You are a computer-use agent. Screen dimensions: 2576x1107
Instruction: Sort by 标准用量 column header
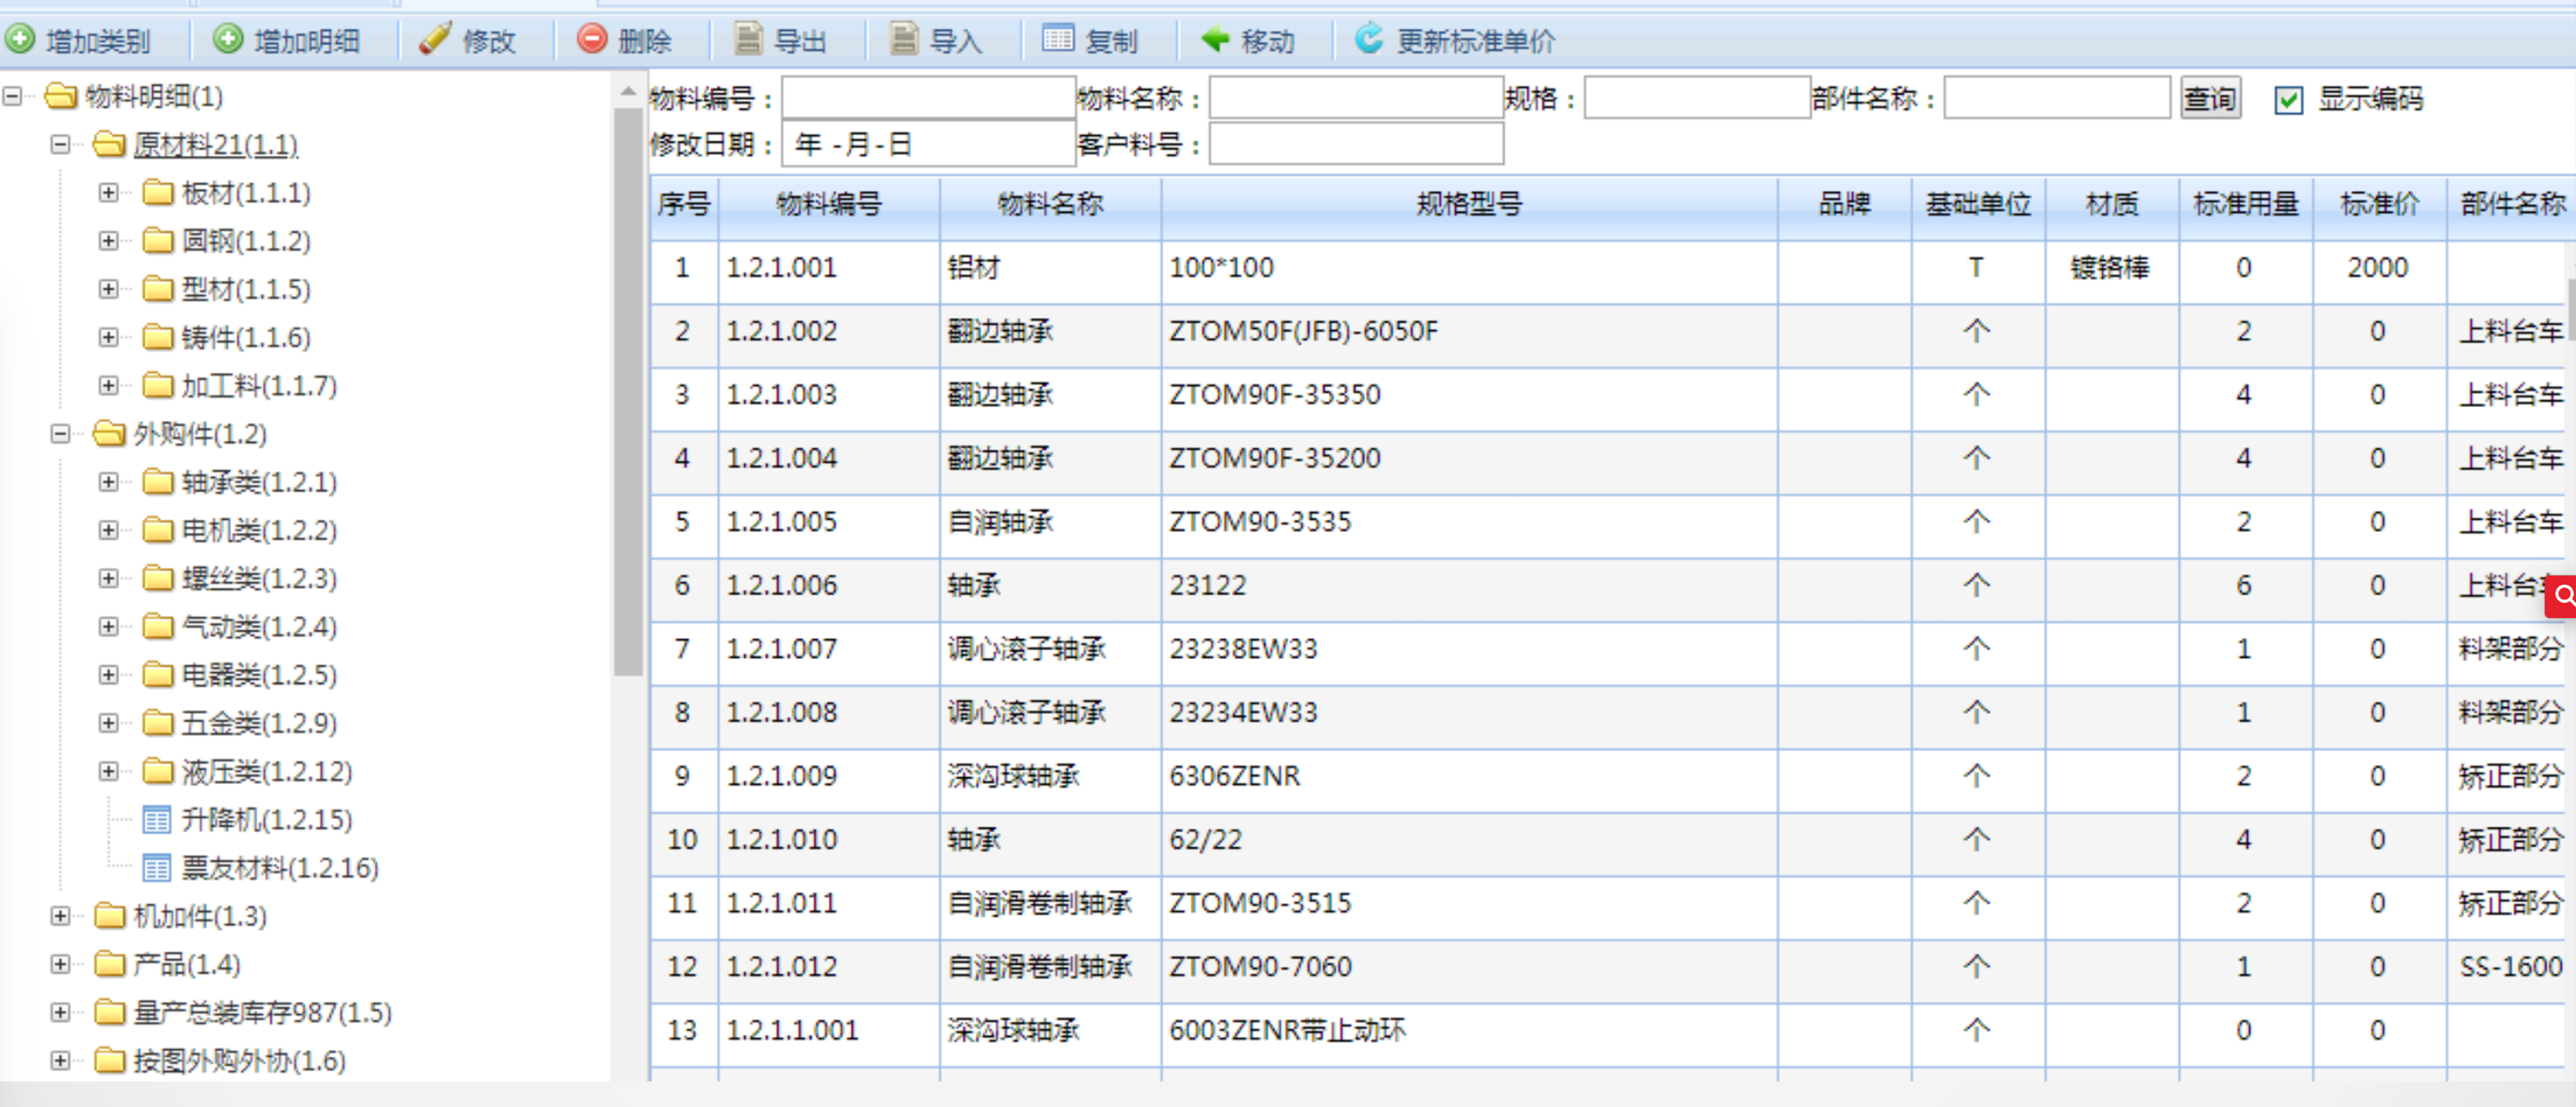tap(2245, 205)
